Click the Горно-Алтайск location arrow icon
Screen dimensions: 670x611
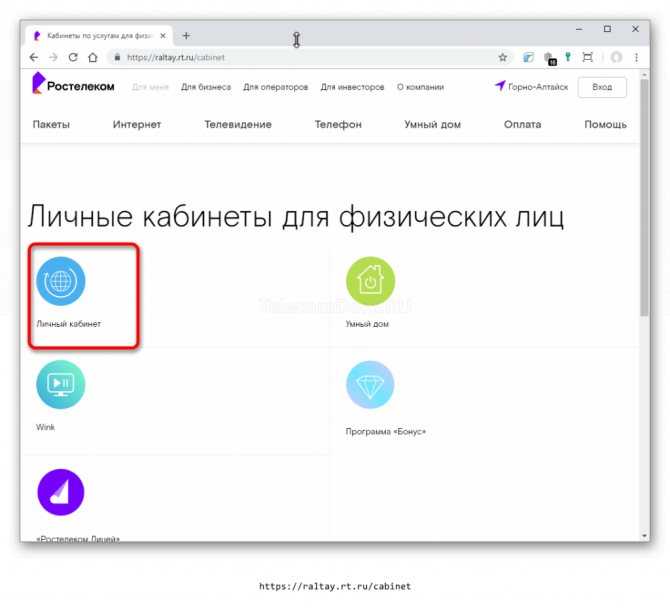[500, 86]
